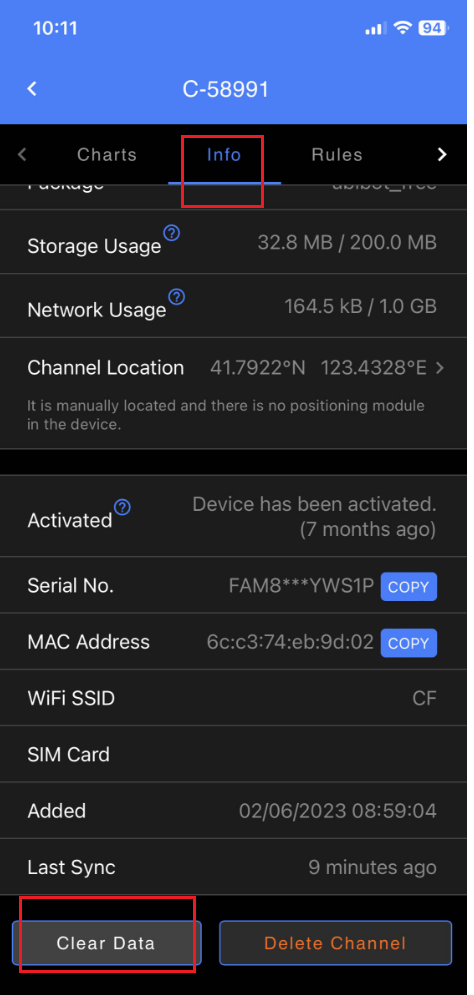Open Activated help question icon
Image resolution: width=474 pixels, height=995 pixels.
tap(122, 507)
